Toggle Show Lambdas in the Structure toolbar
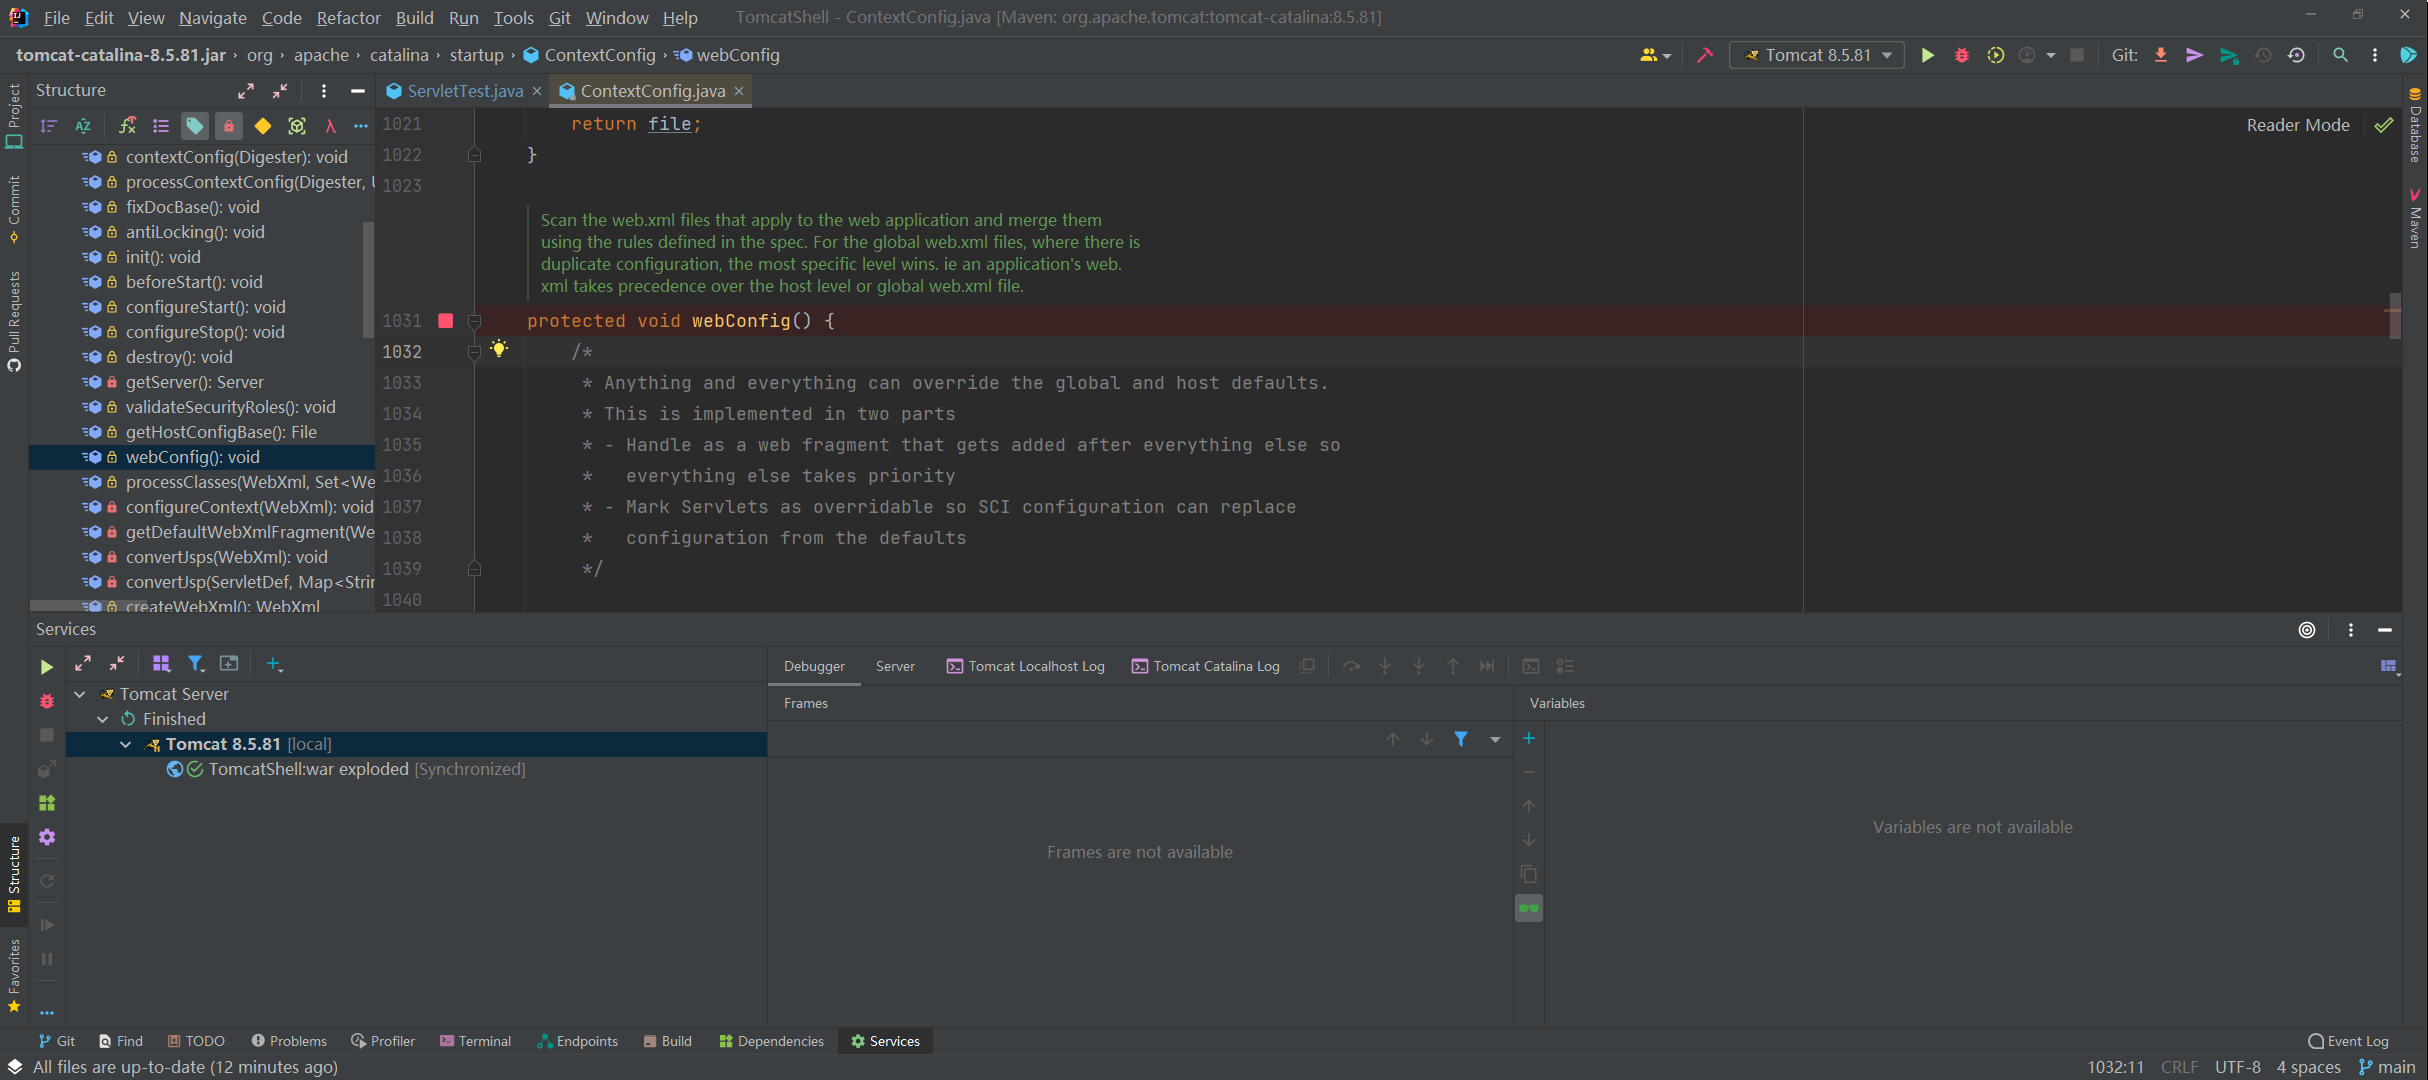The image size is (2428, 1080). point(330,126)
